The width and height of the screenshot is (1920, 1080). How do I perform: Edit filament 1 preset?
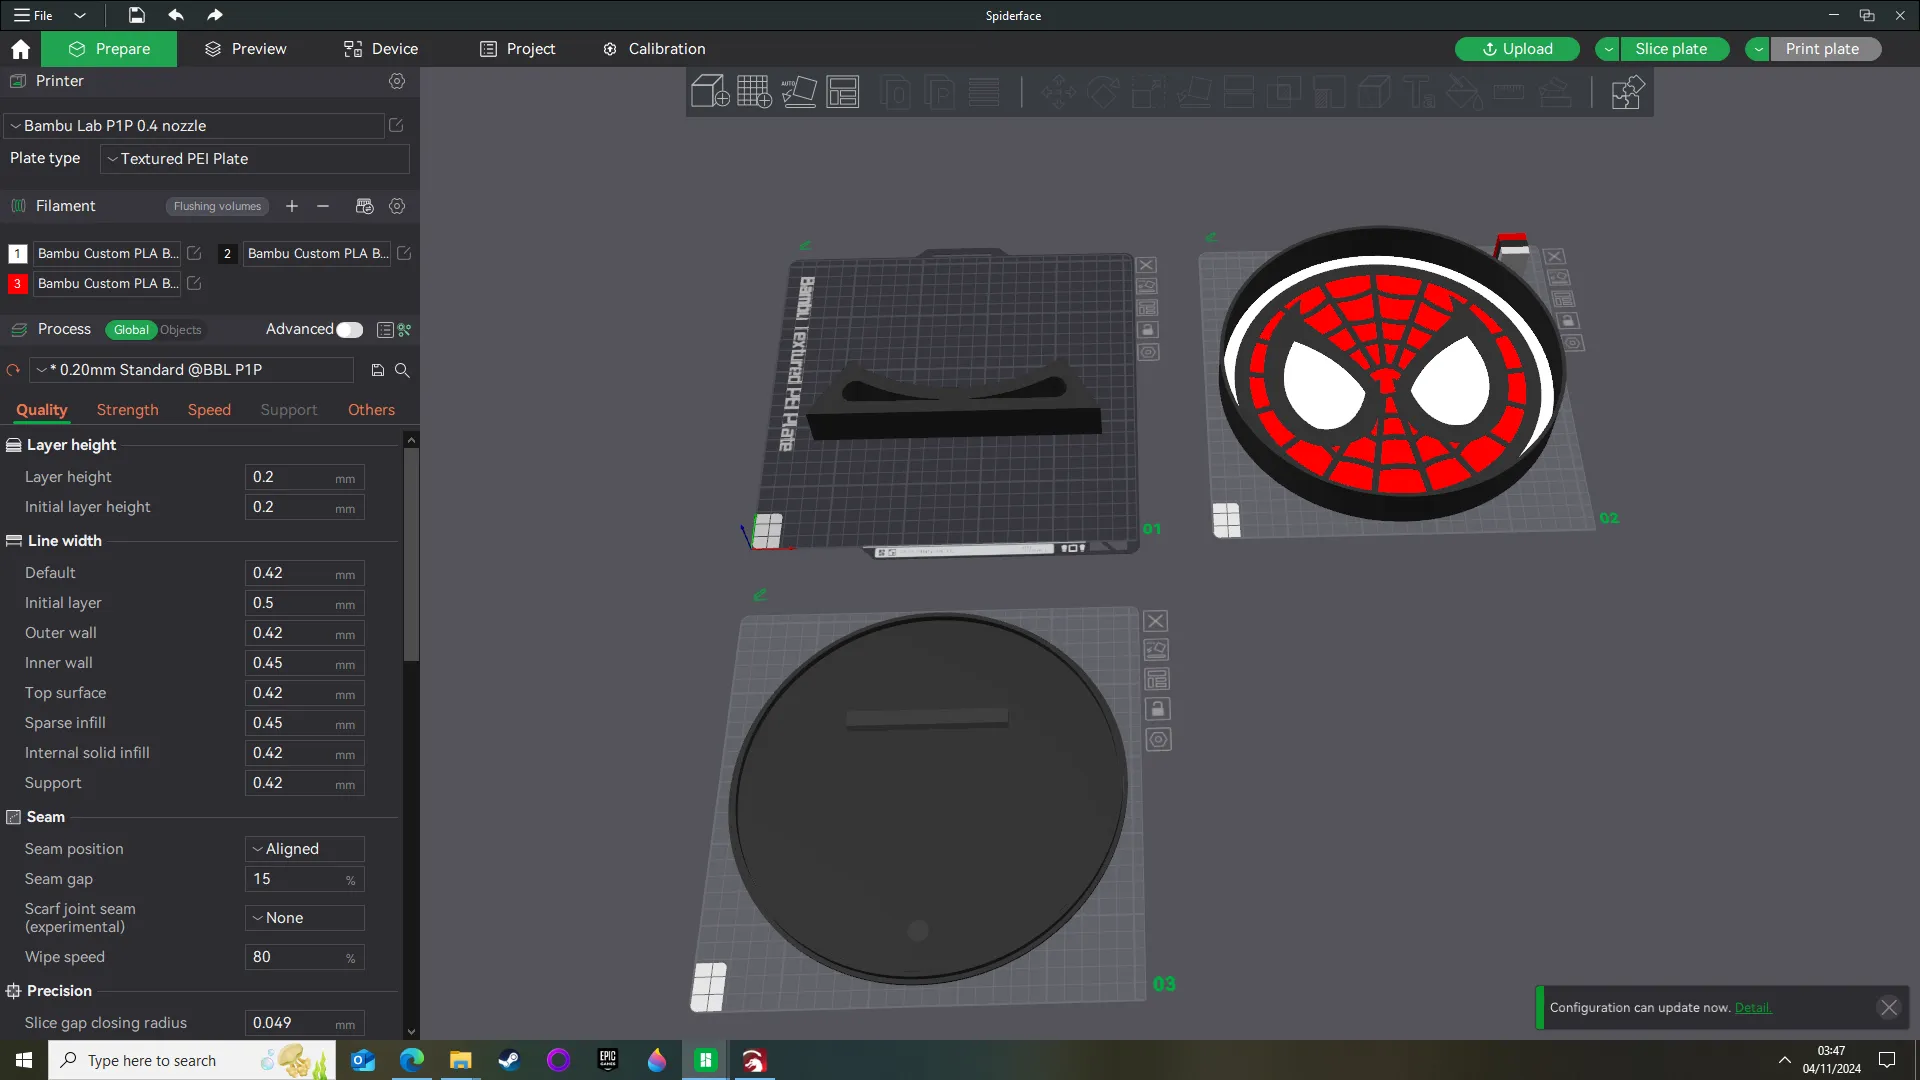pyautogui.click(x=194, y=254)
